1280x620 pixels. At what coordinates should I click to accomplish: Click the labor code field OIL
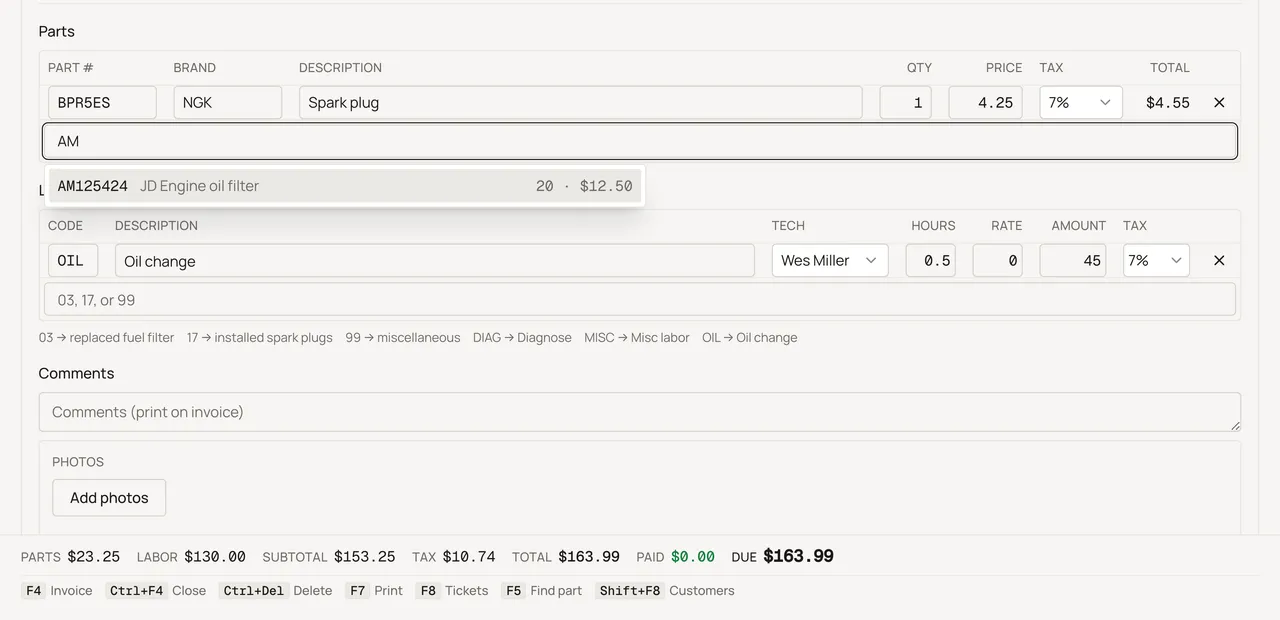[73, 260]
